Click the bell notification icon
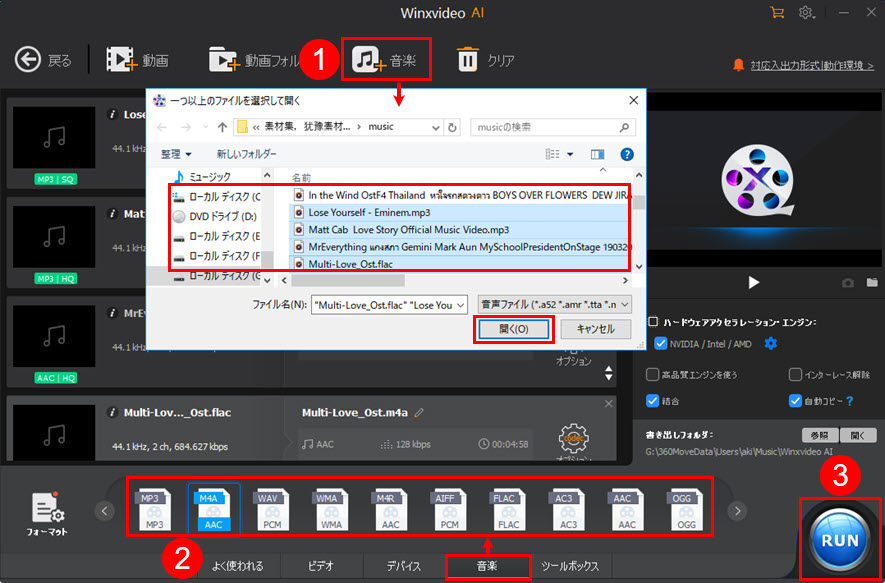The image size is (885, 583). (x=738, y=65)
